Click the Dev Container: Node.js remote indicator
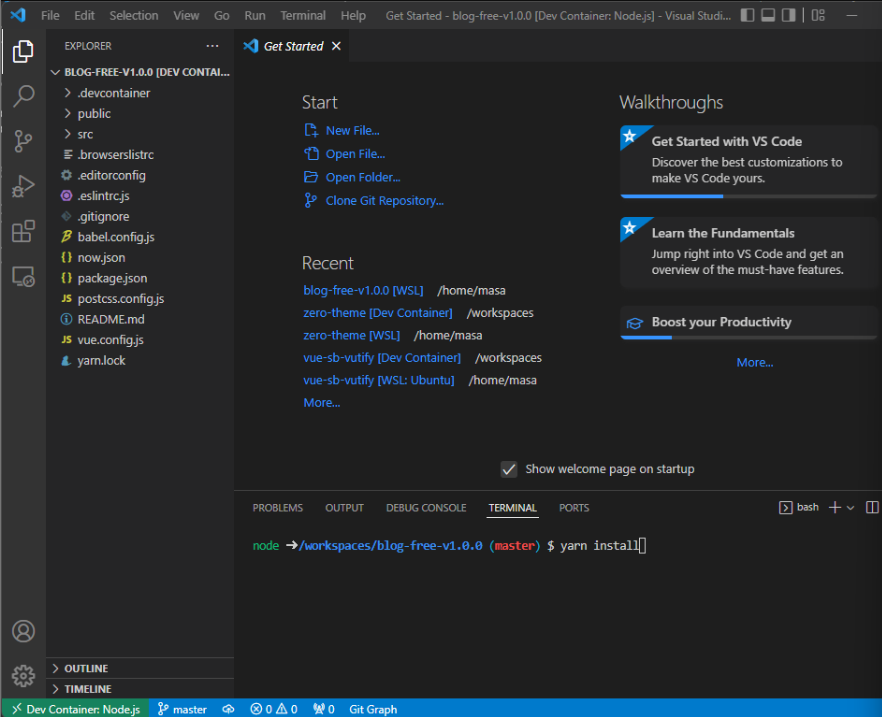882x717 pixels. click(x=76, y=709)
